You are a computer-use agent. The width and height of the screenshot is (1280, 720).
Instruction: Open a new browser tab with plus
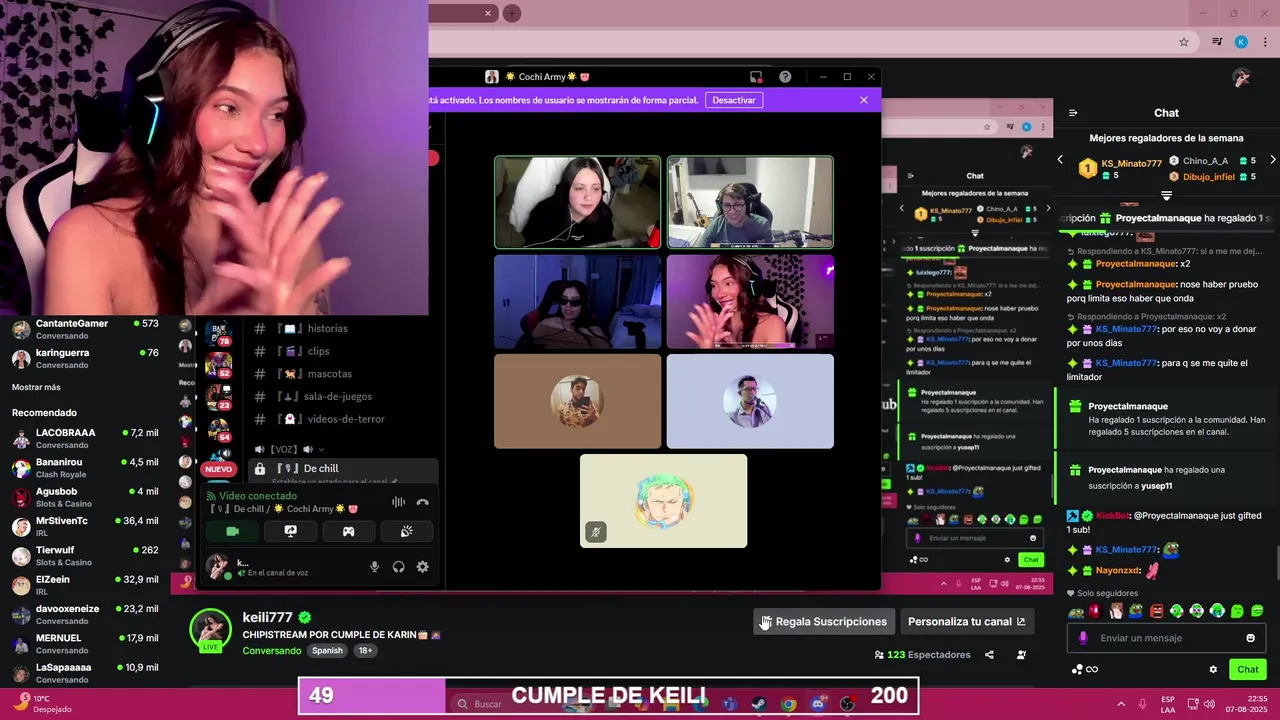tap(511, 13)
